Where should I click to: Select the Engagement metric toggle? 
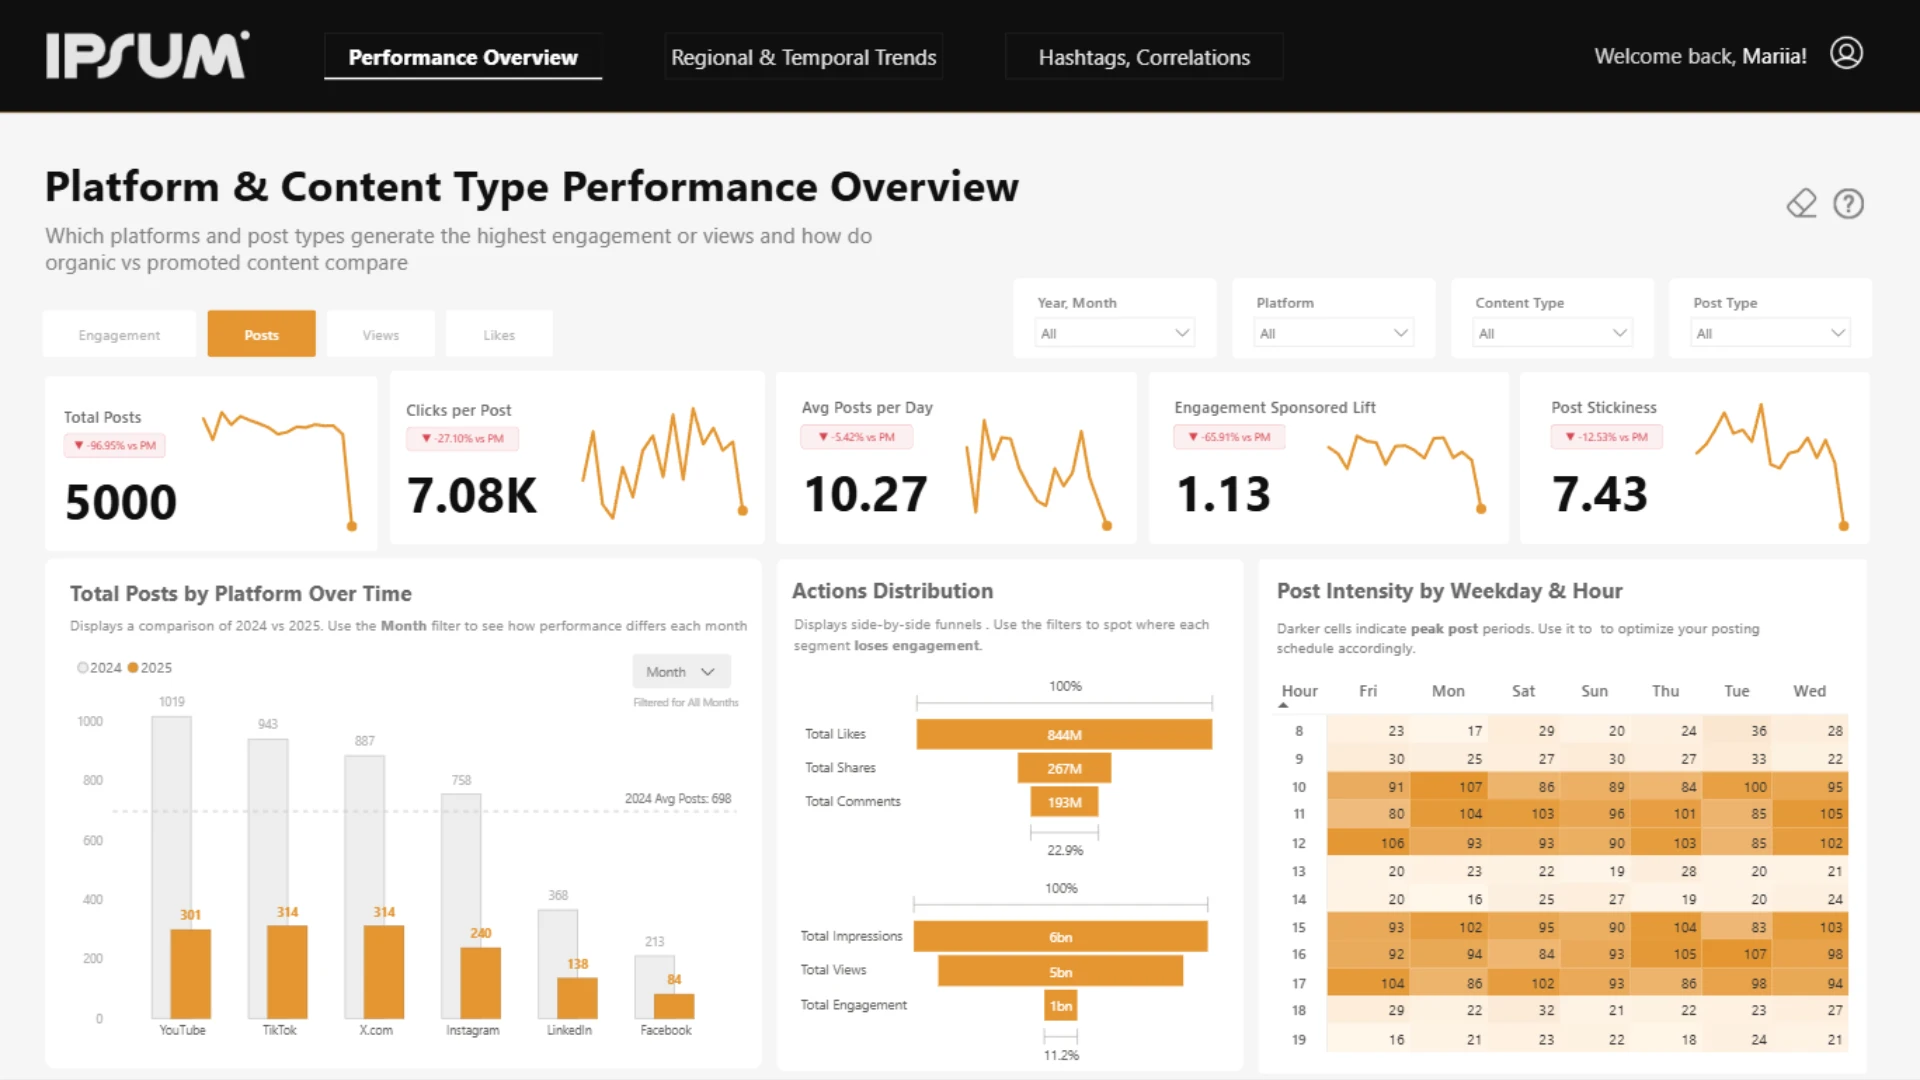point(119,335)
